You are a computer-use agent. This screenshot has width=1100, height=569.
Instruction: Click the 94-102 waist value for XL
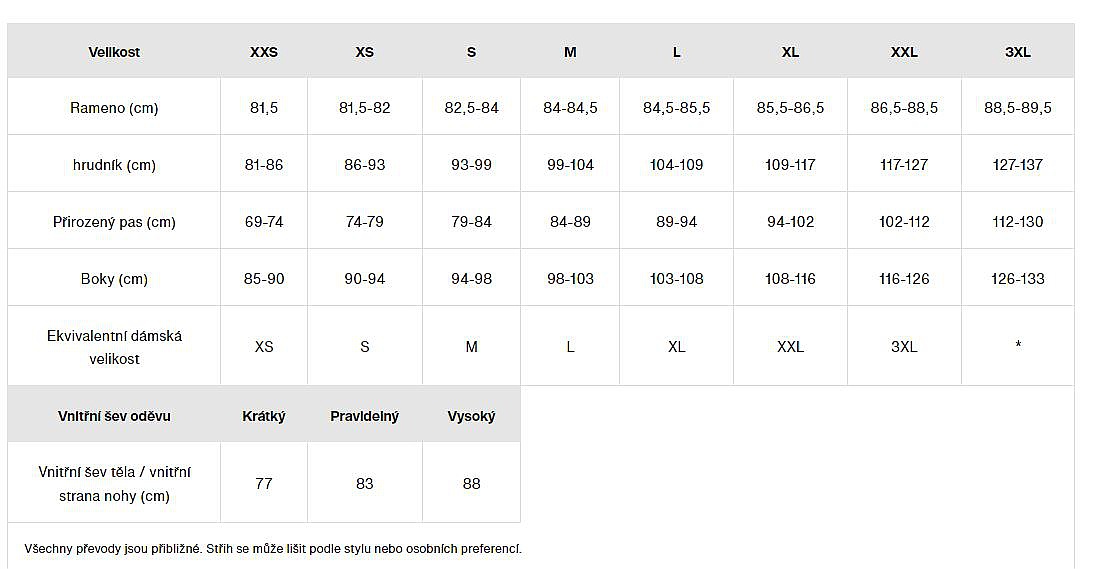click(790, 222)
